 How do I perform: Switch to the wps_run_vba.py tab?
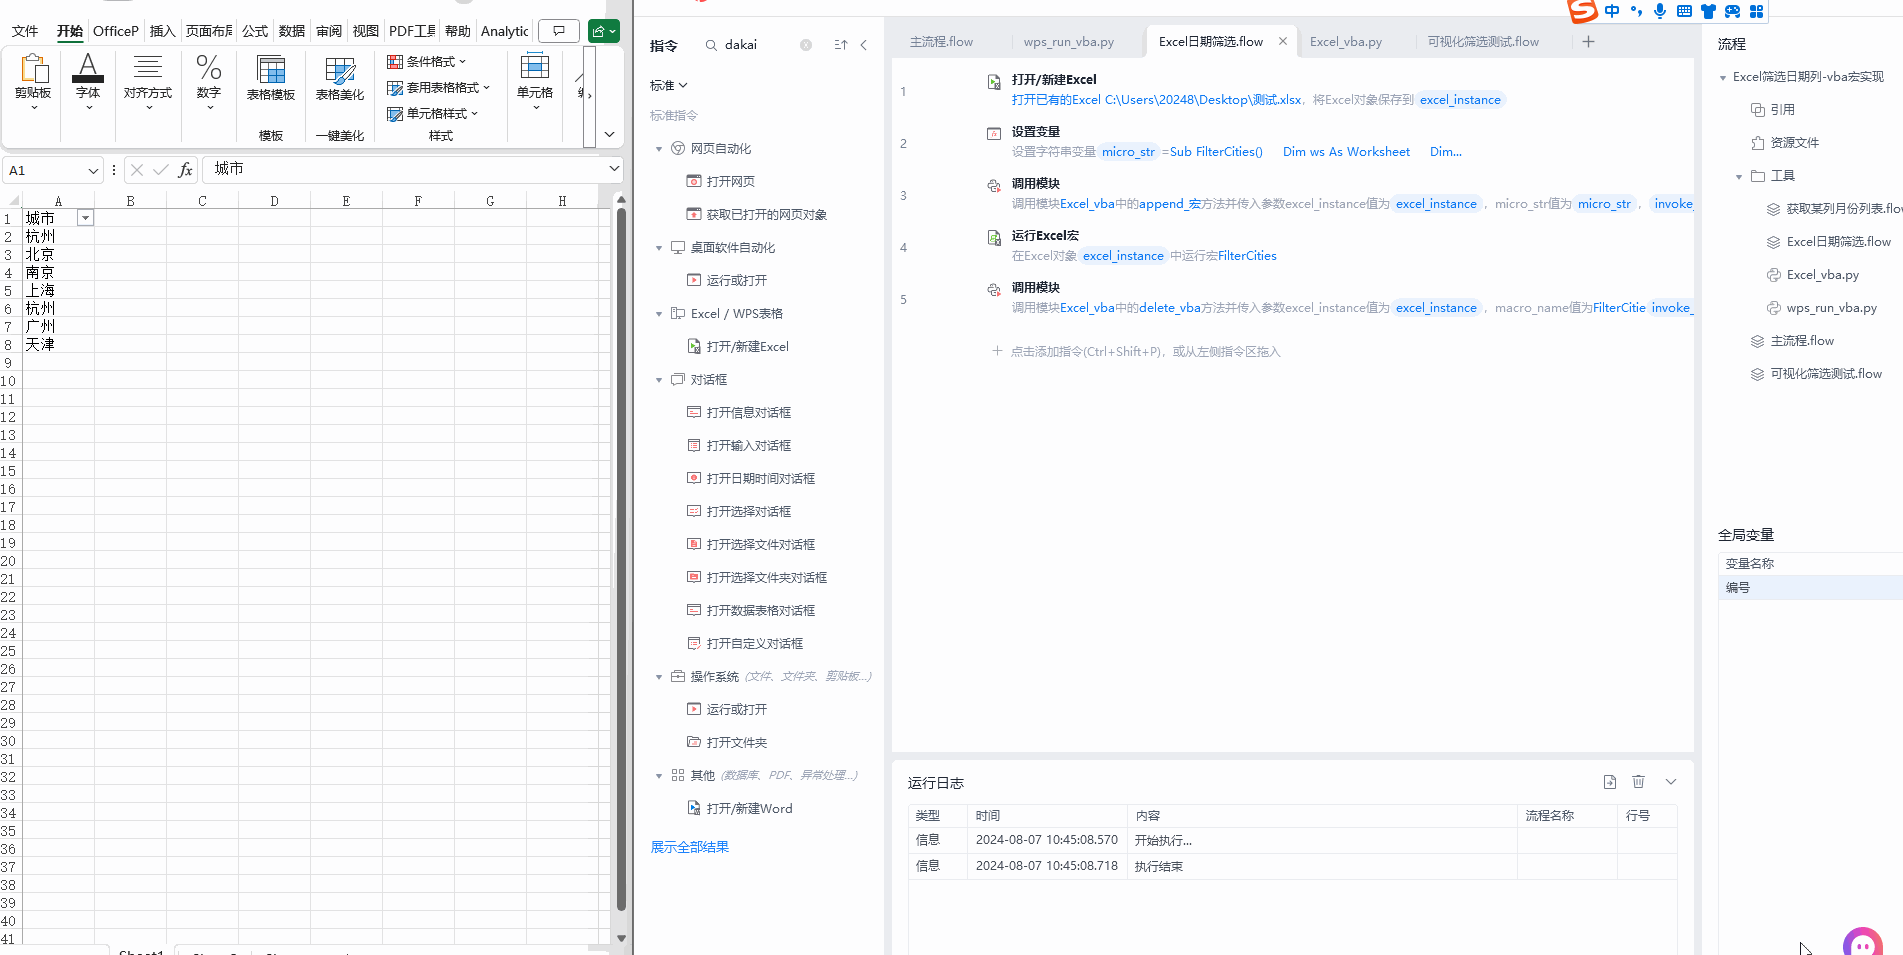click(x=1069, y=41)
